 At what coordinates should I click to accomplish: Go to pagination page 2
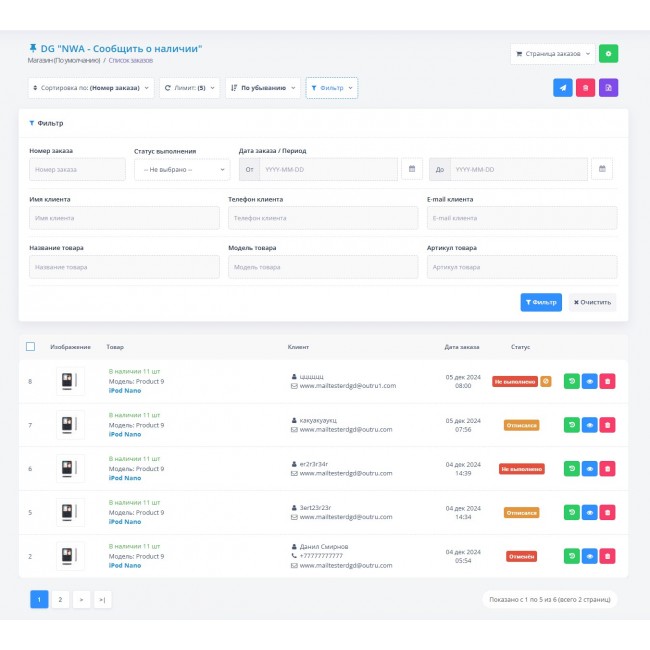coord(60,599)
